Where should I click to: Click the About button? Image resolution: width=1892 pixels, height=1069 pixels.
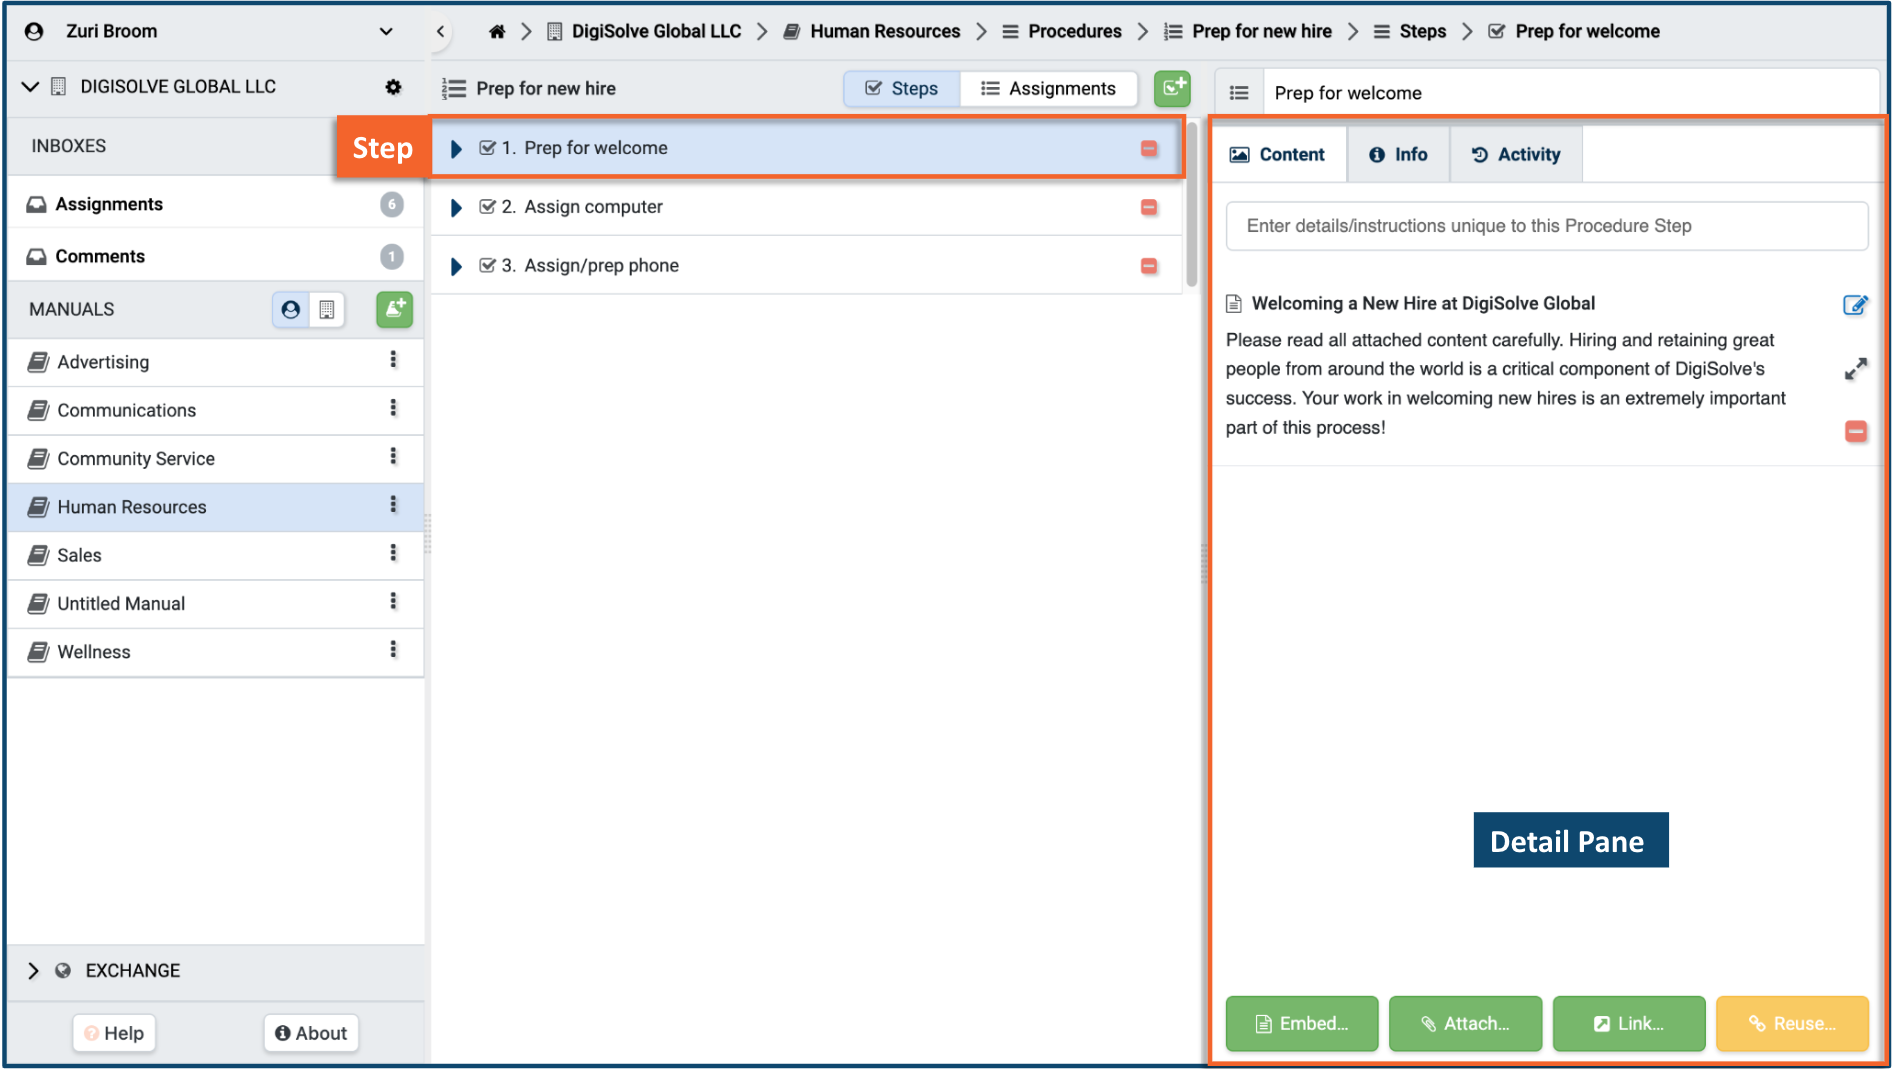(311, 1033)
